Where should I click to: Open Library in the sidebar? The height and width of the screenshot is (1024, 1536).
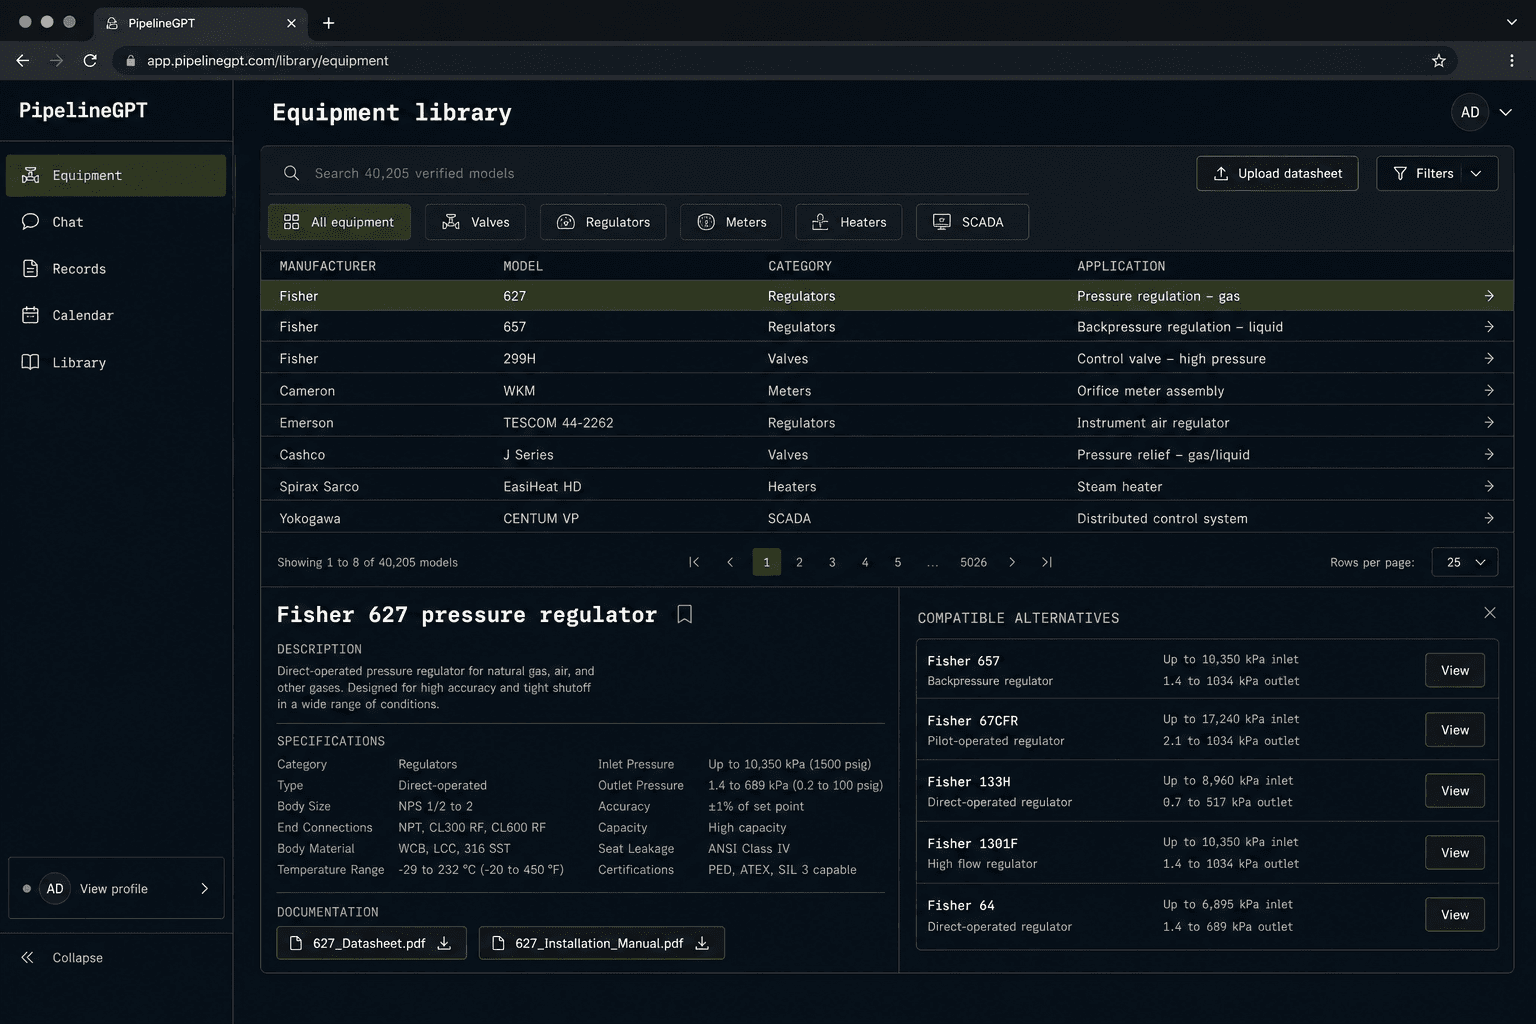[116, 362]
